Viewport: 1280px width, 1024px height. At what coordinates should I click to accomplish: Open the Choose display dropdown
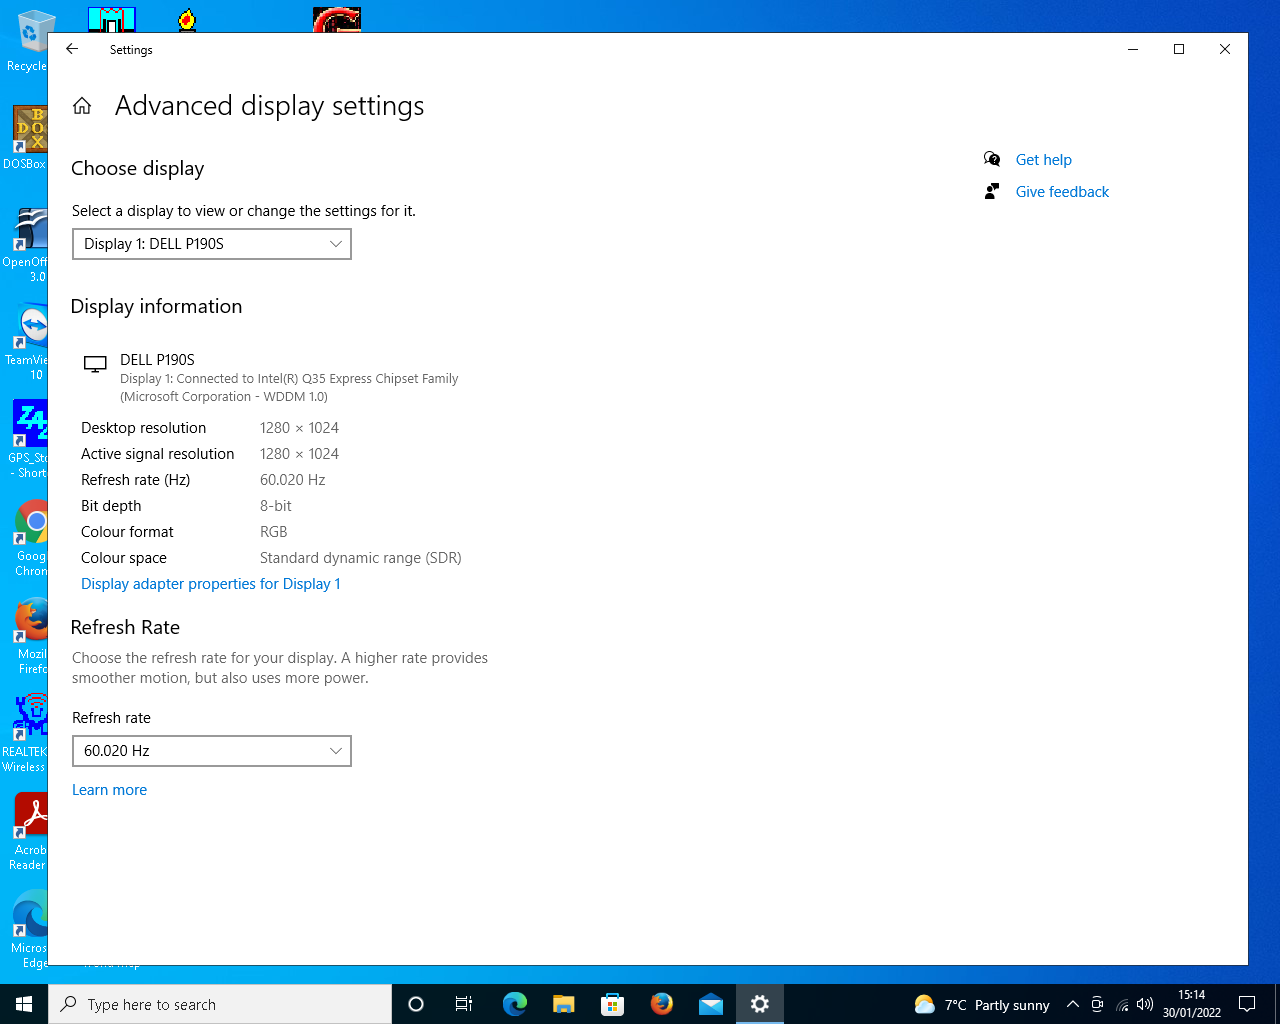tap(212, 244)
